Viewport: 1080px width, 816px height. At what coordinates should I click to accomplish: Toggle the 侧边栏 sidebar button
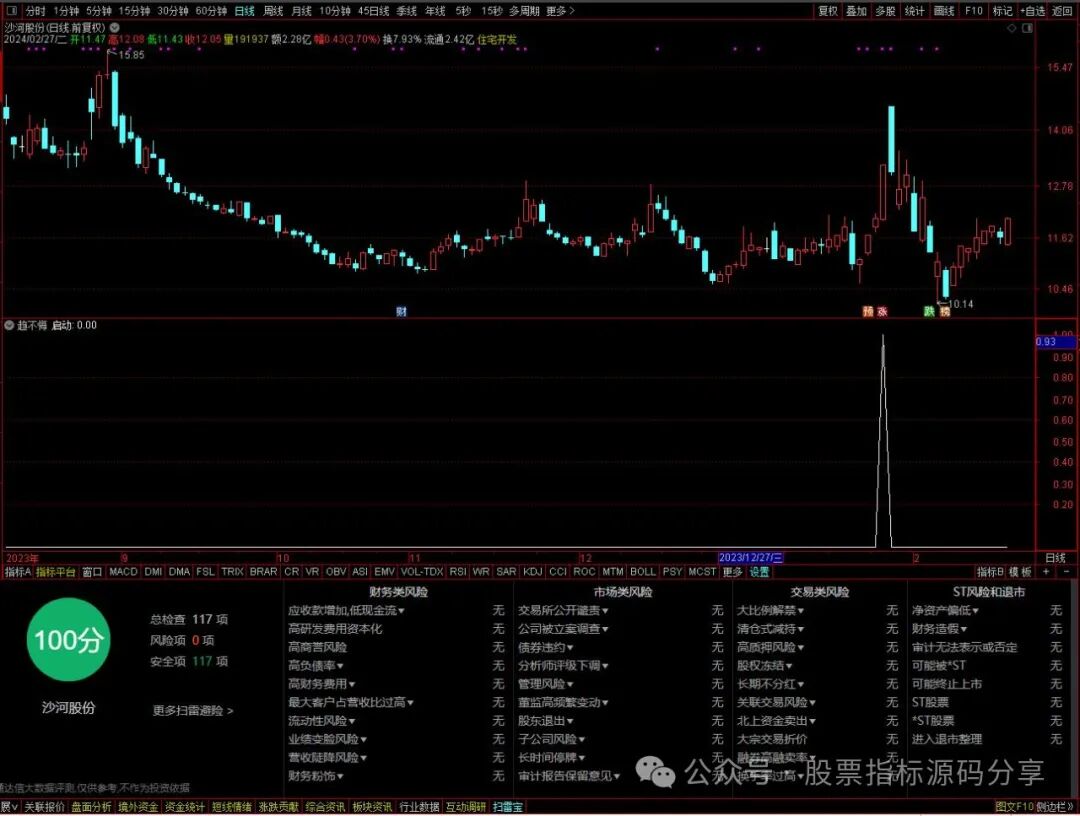point(1055,806)
